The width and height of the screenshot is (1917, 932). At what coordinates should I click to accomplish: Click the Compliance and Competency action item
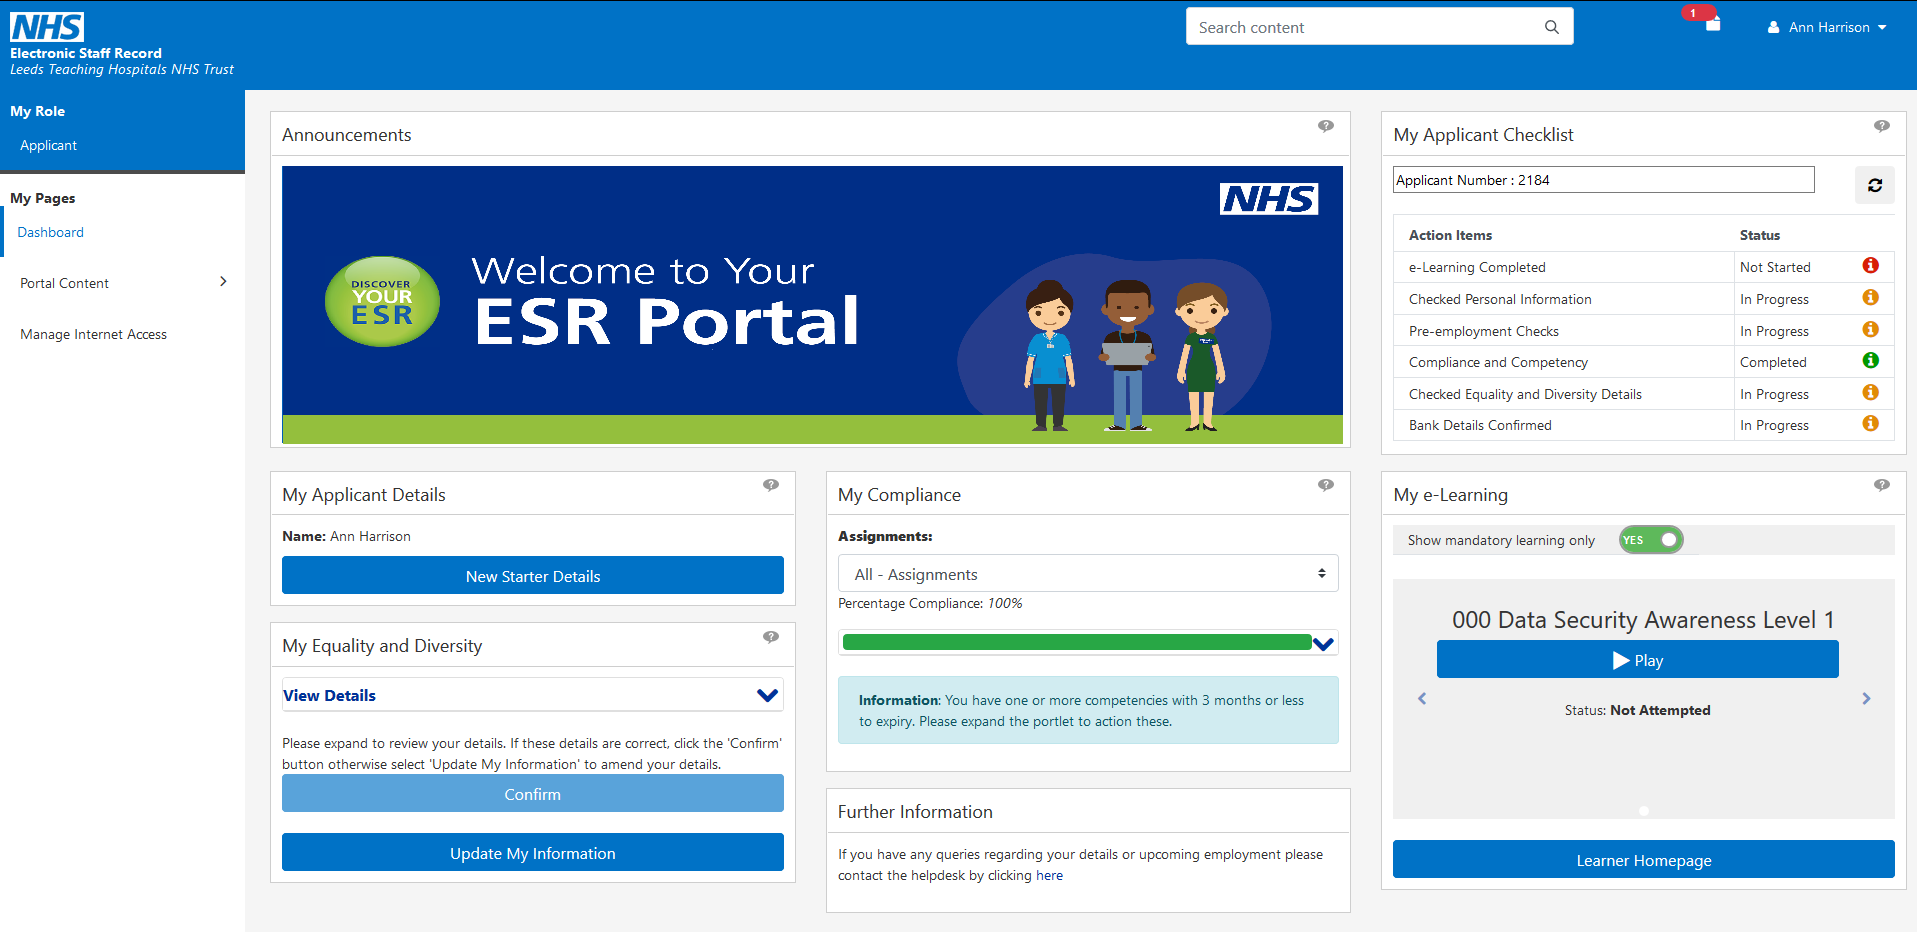[x=1498, y=362]
